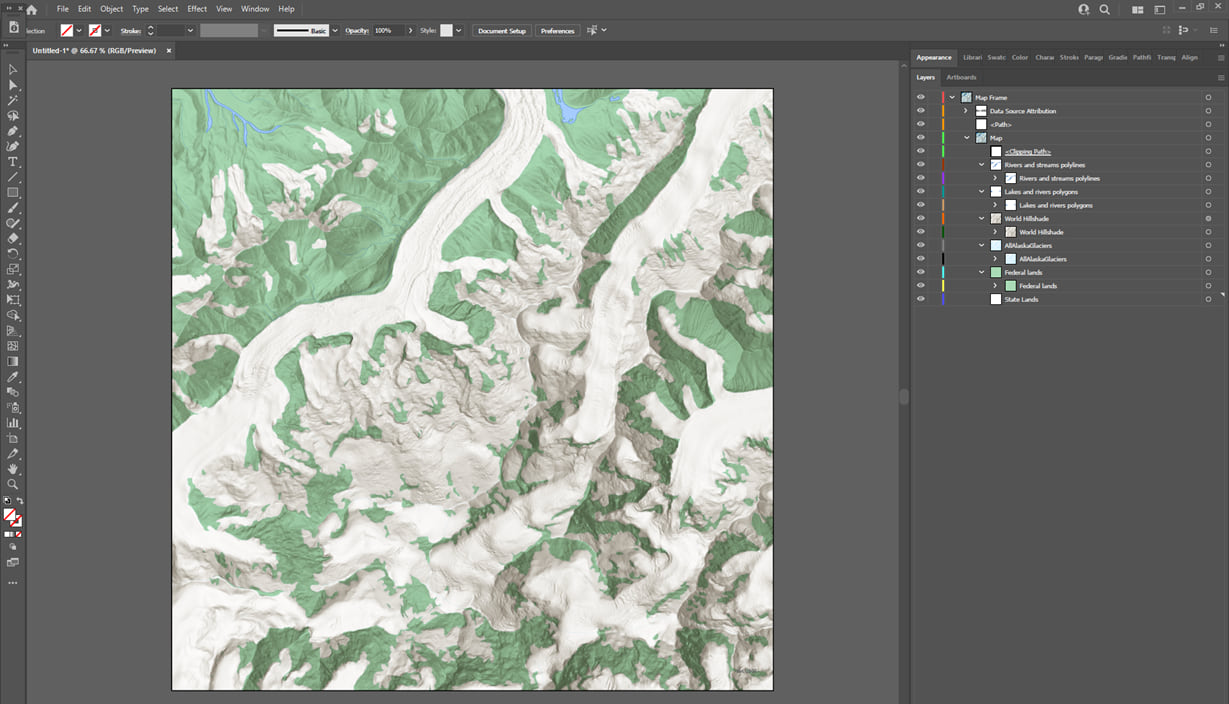Activate the Eyedropper tool
Image resolution: width=1229 pixels, height=704 pixels.
click(13, 377)
